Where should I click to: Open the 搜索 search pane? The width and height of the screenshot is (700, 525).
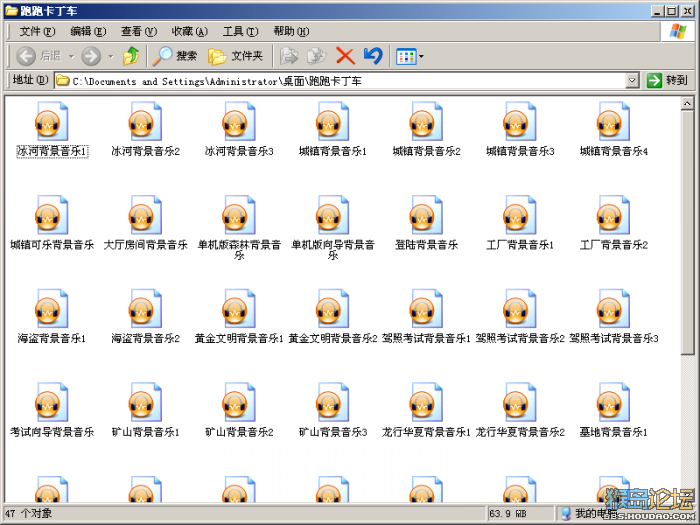click(x=175, y=56)
